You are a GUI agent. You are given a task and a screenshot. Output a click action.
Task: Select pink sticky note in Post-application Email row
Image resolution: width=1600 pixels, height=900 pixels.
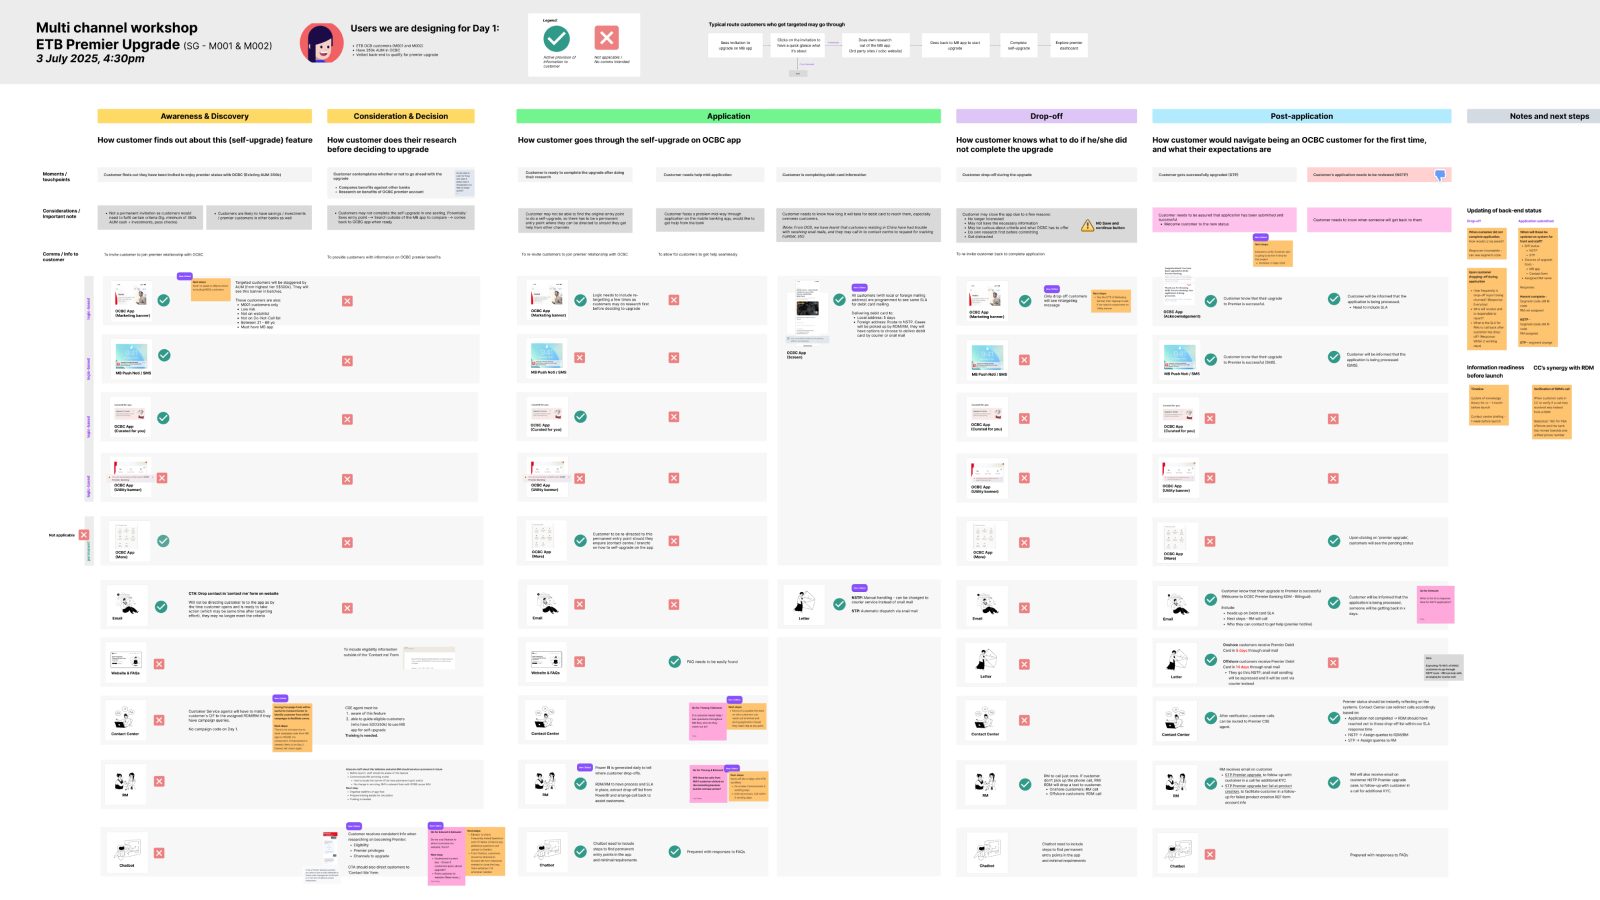pyautogui.click(x=1435, y=605)
